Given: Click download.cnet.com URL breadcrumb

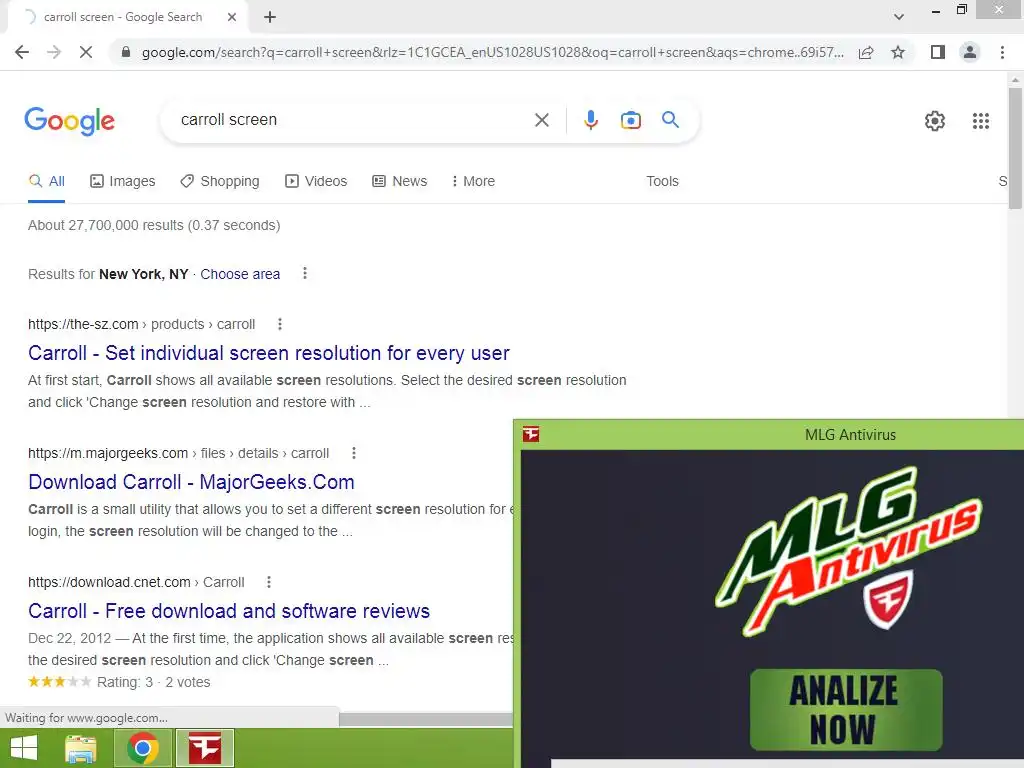Looking at the screenshot, I should click(136, 583).
